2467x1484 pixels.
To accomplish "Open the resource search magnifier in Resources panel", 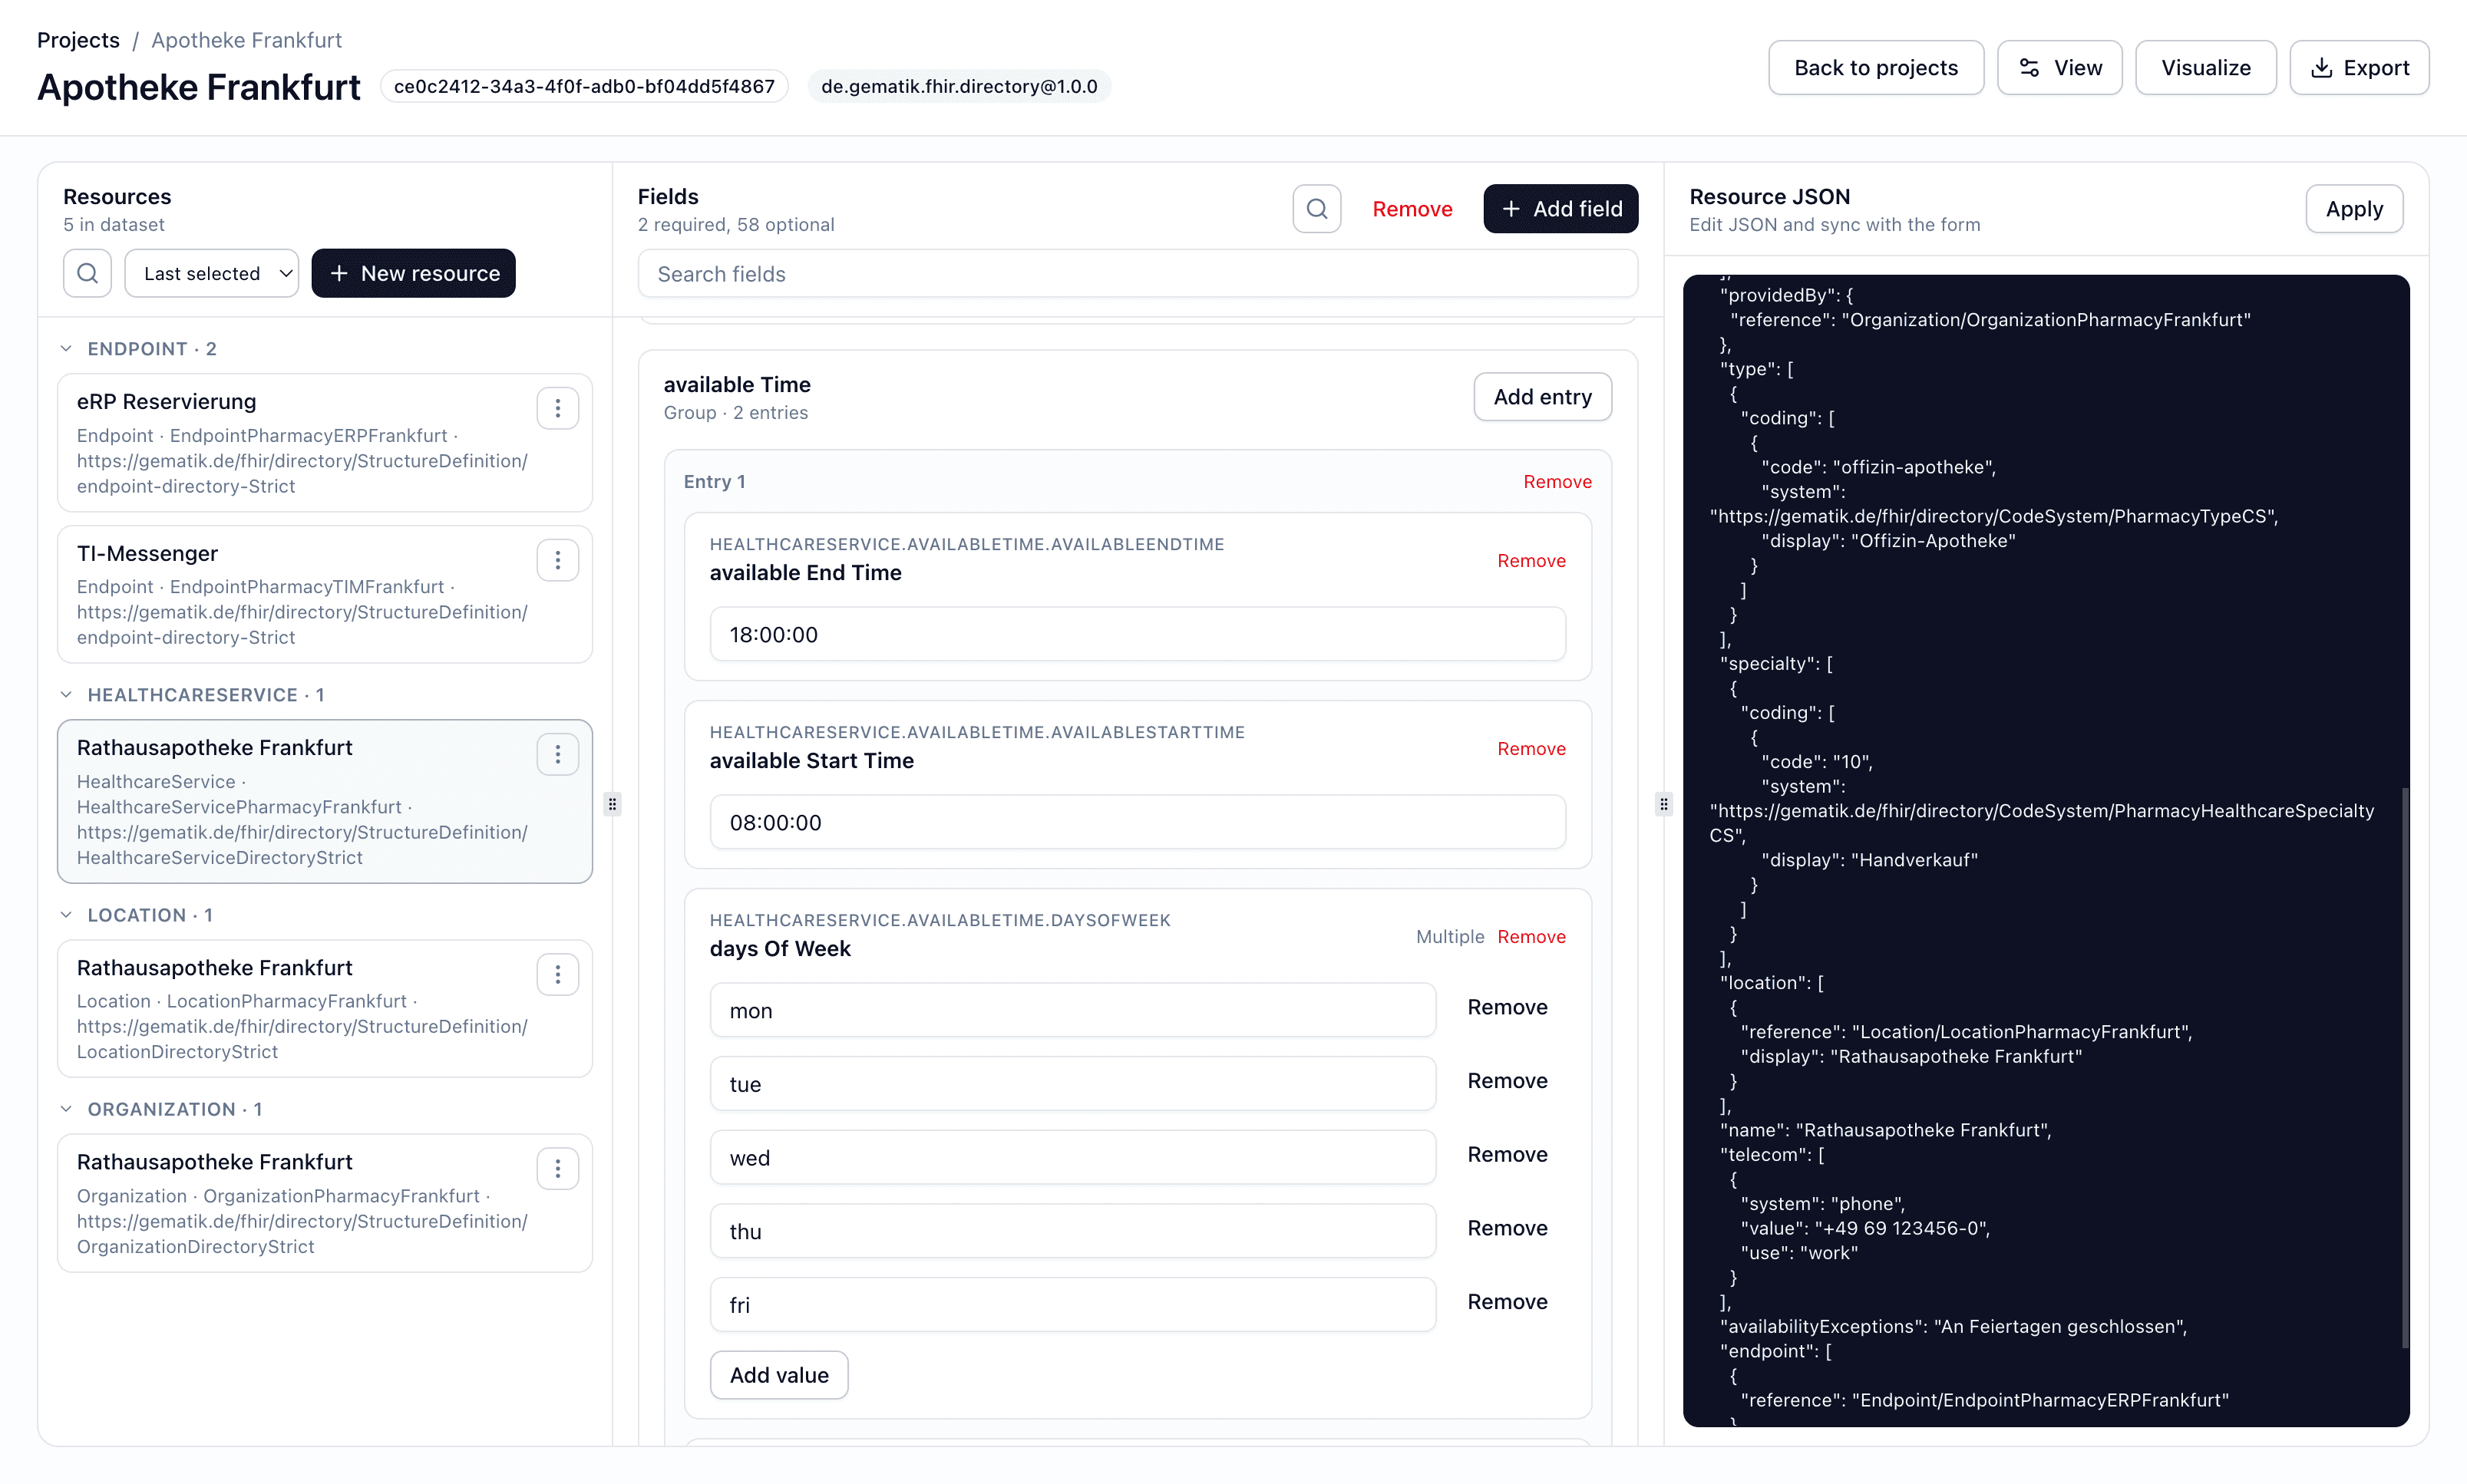I will [x=87, y=272].
